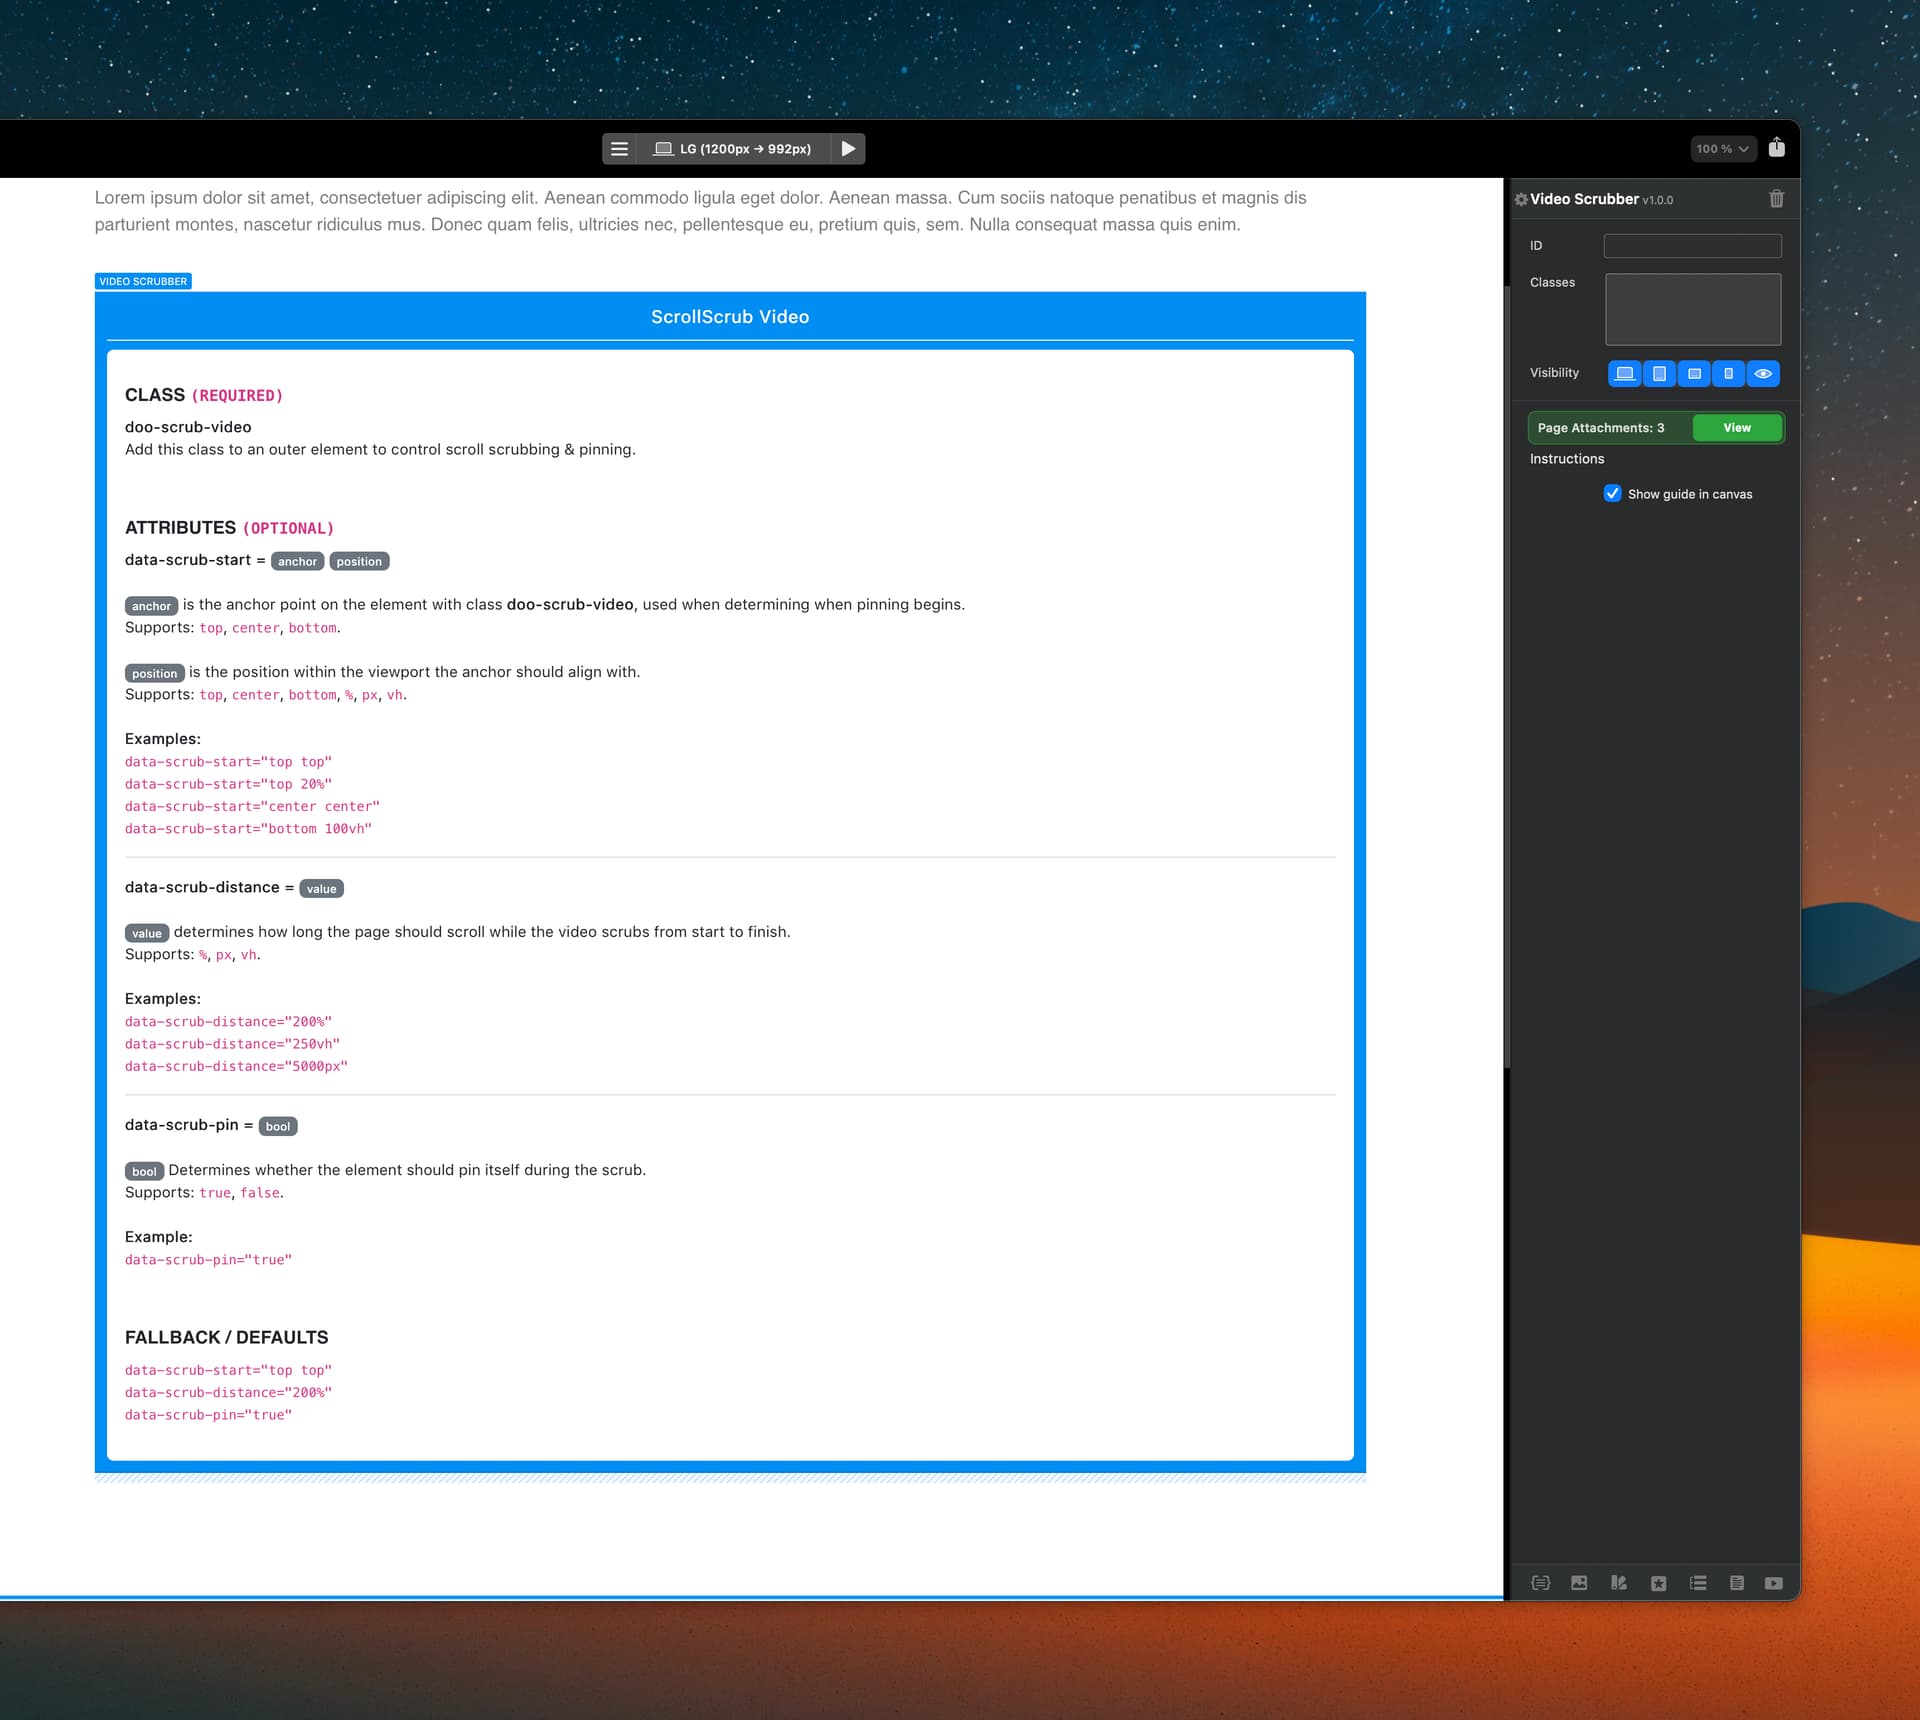Uncheck Show guide in canvas
The width and height of the screenshot is (1920, 1720).
[1612, 494]
